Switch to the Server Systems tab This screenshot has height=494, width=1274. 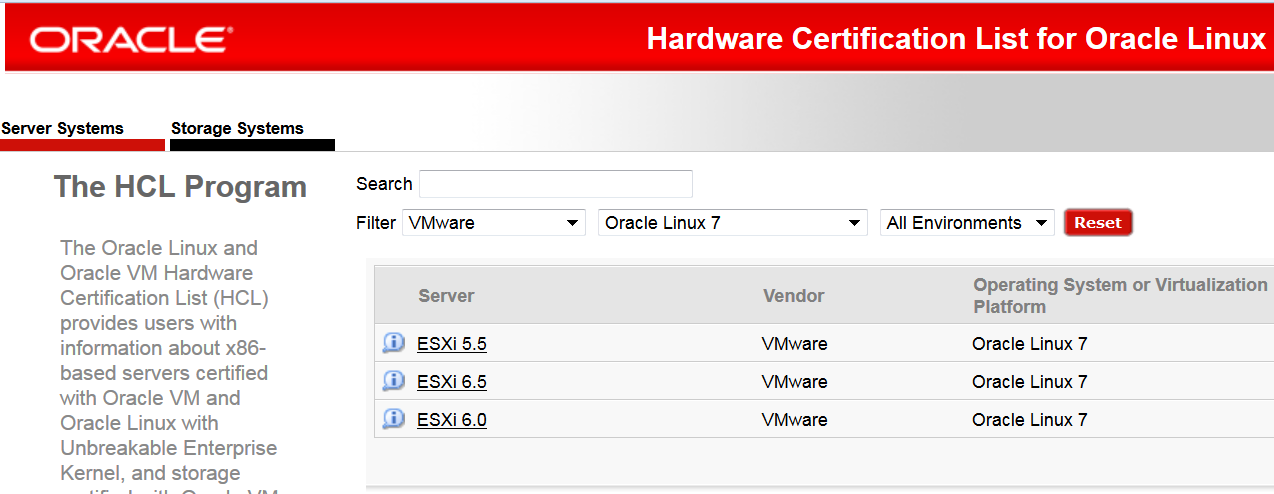[63, 129]
